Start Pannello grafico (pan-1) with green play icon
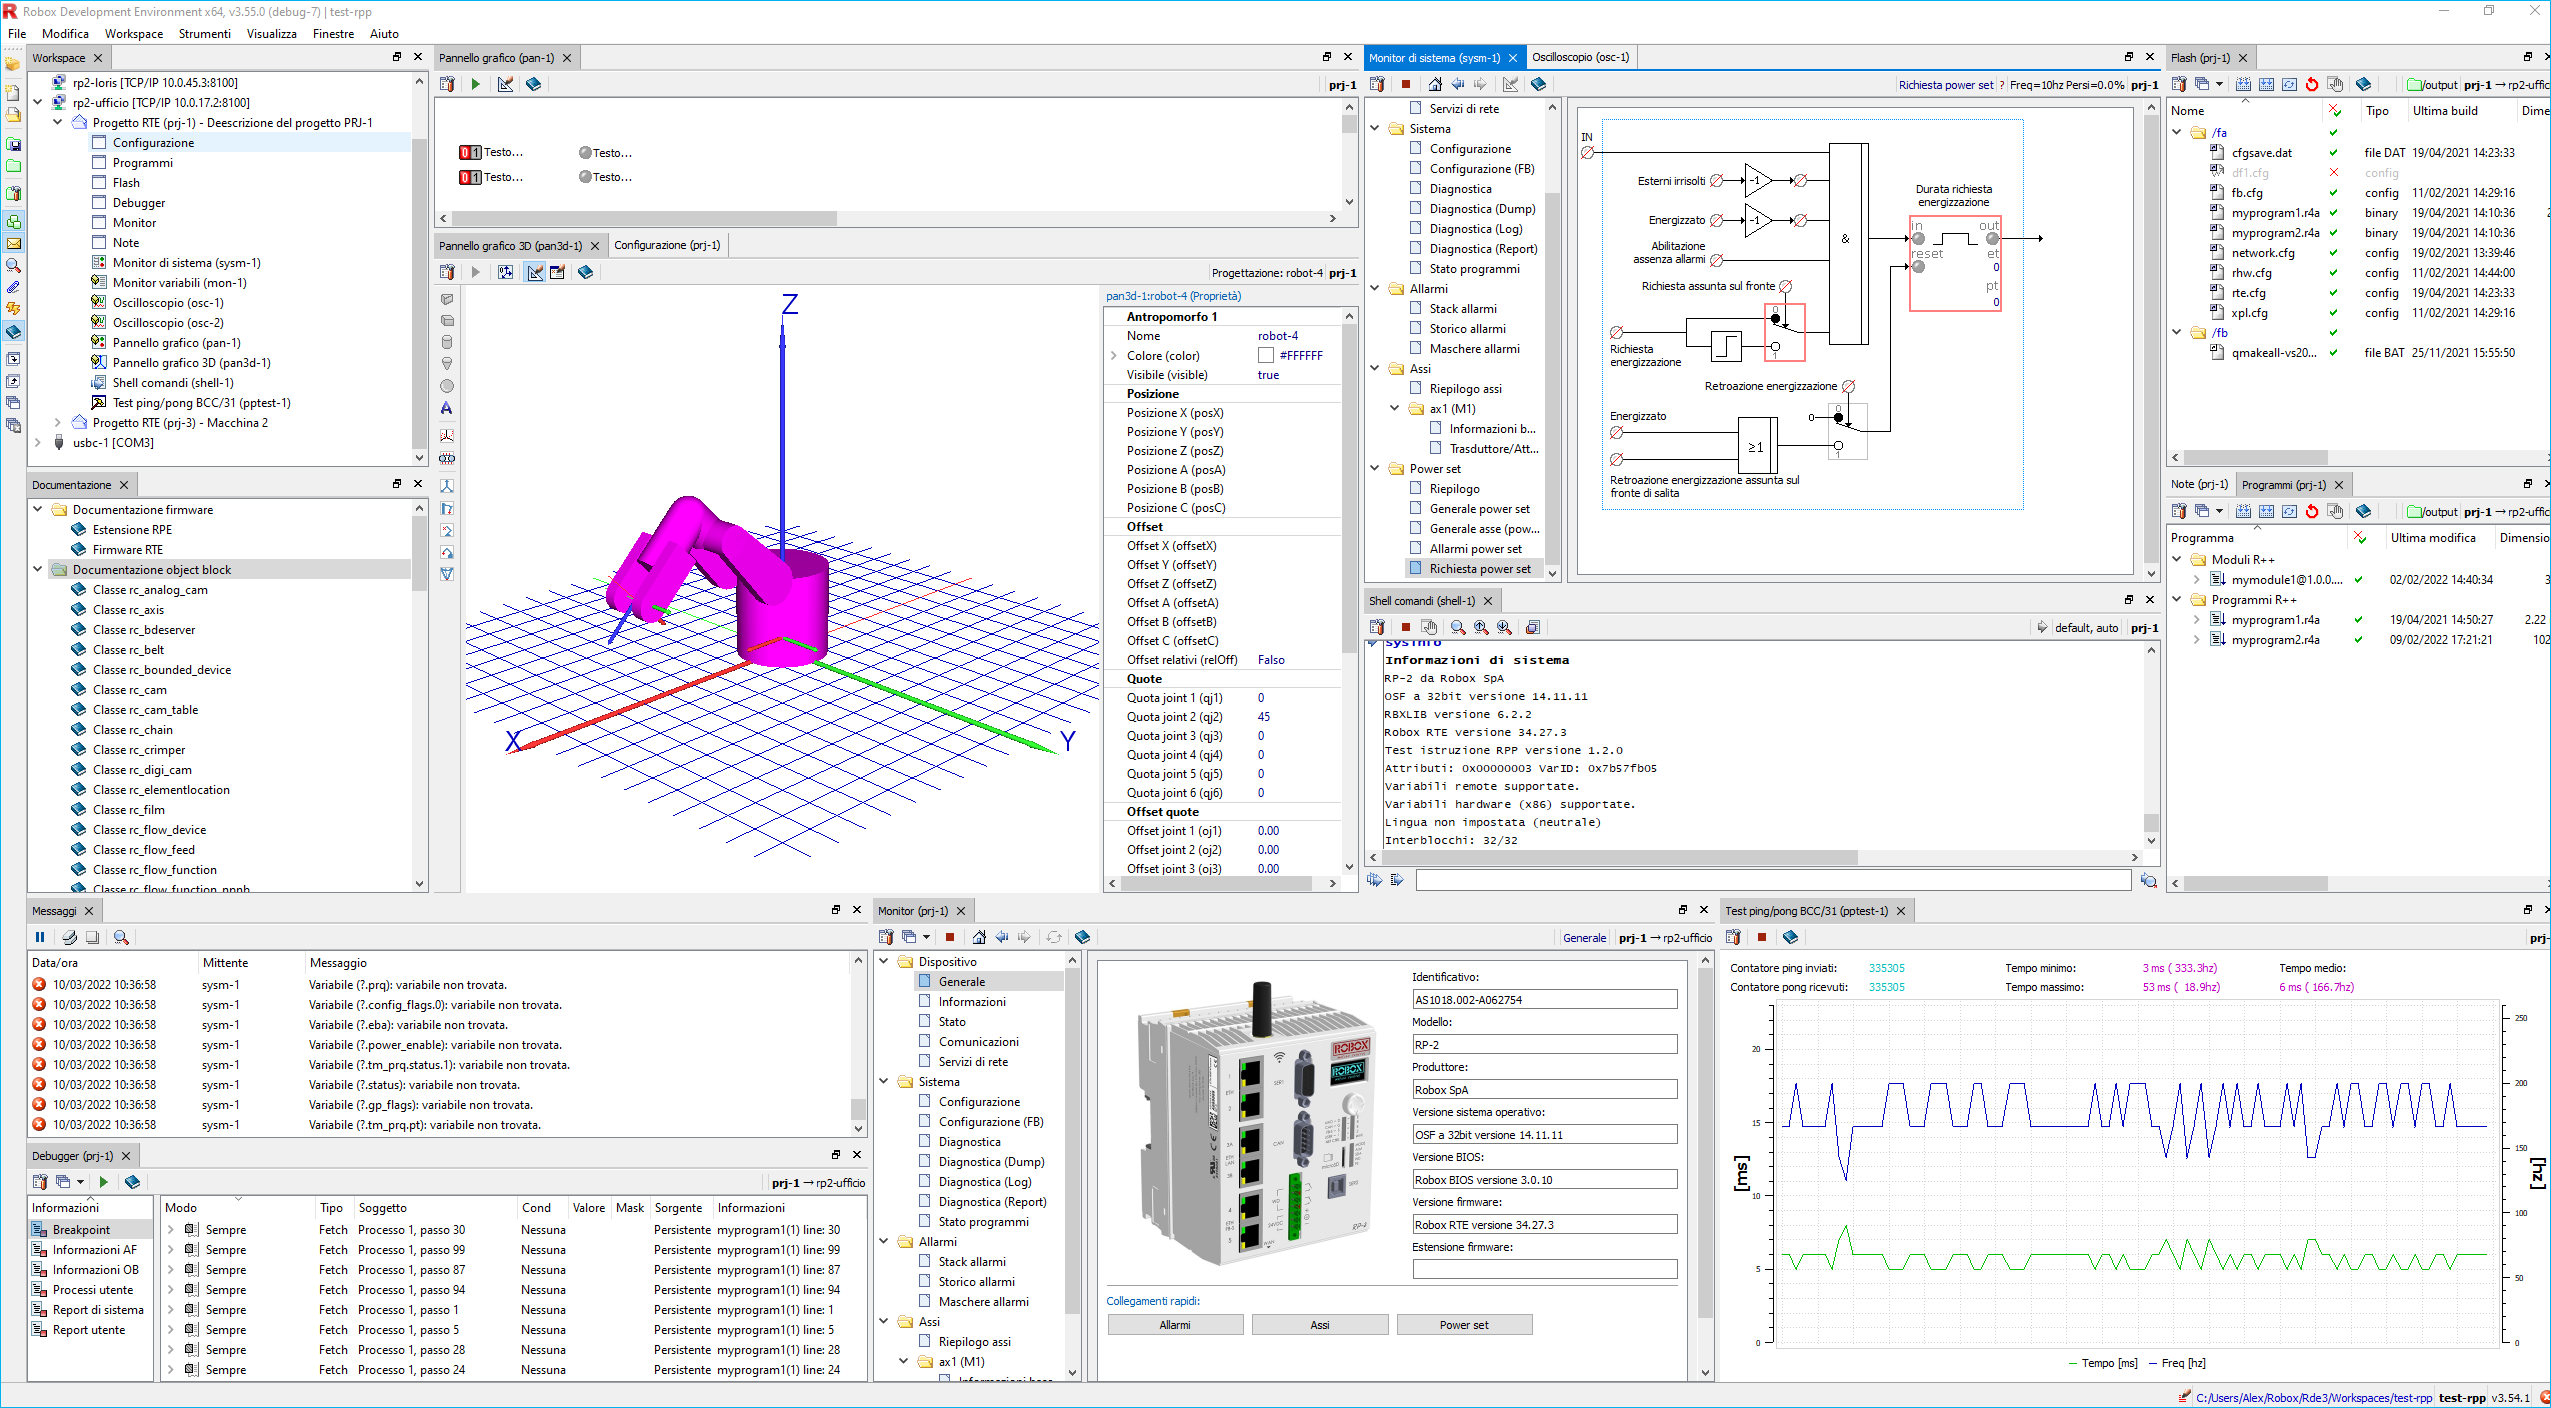Image resolution: width=2551 pixels, height=1408 pixels. (x=476, y=84)
